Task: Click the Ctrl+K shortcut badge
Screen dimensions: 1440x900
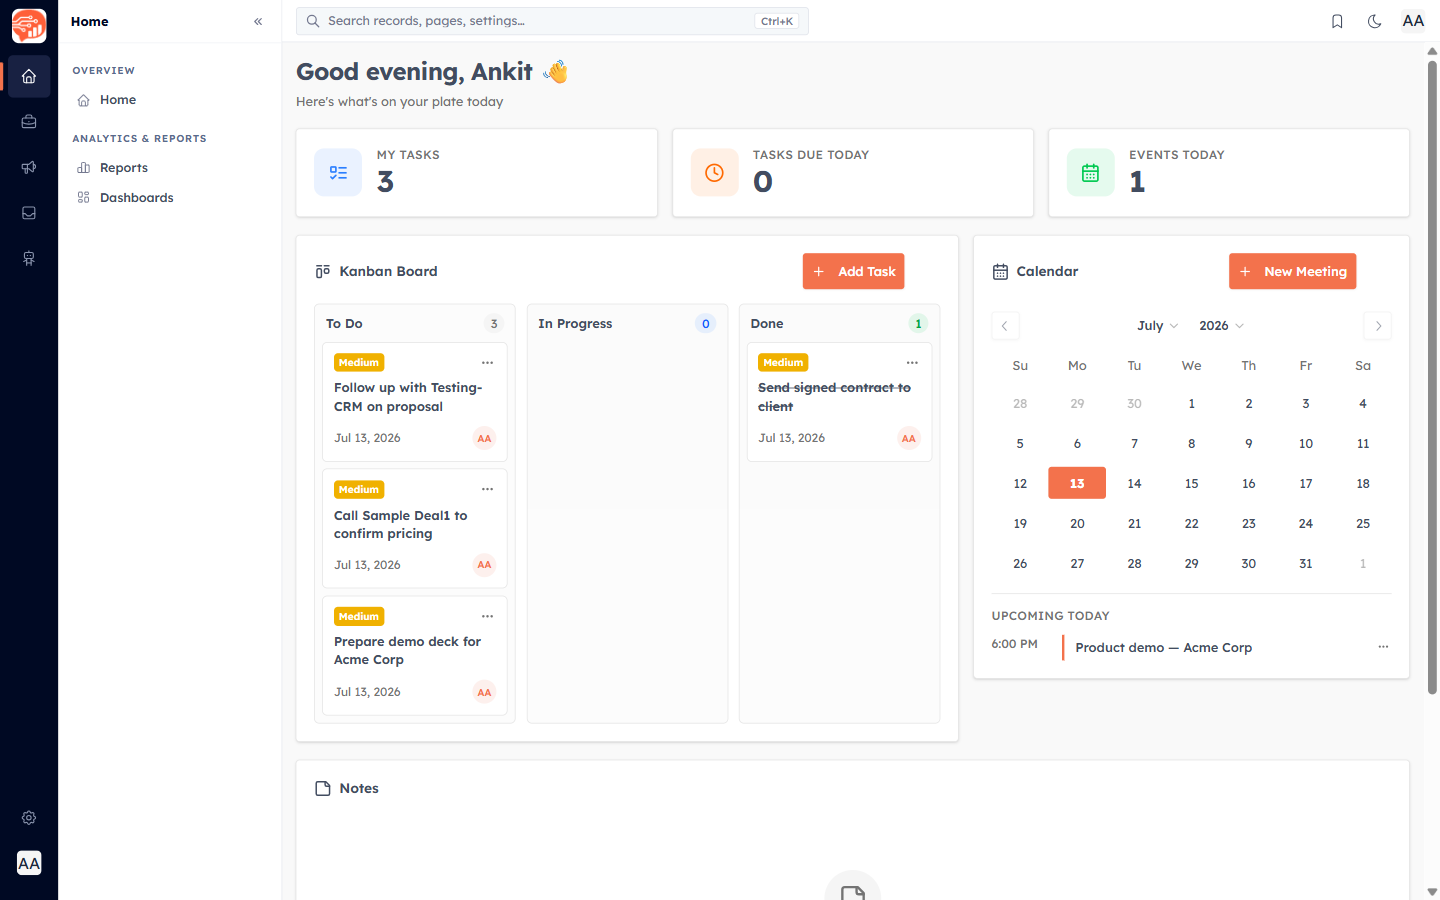Action: tap(776, 21)
